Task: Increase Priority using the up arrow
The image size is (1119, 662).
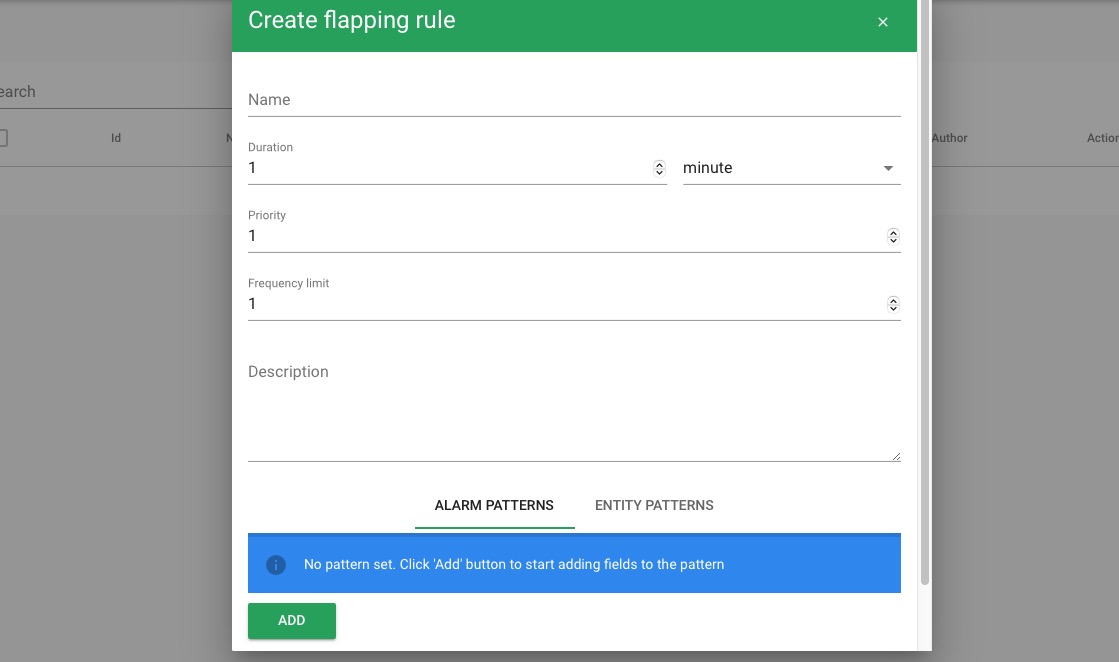Action: click(893, 231)
